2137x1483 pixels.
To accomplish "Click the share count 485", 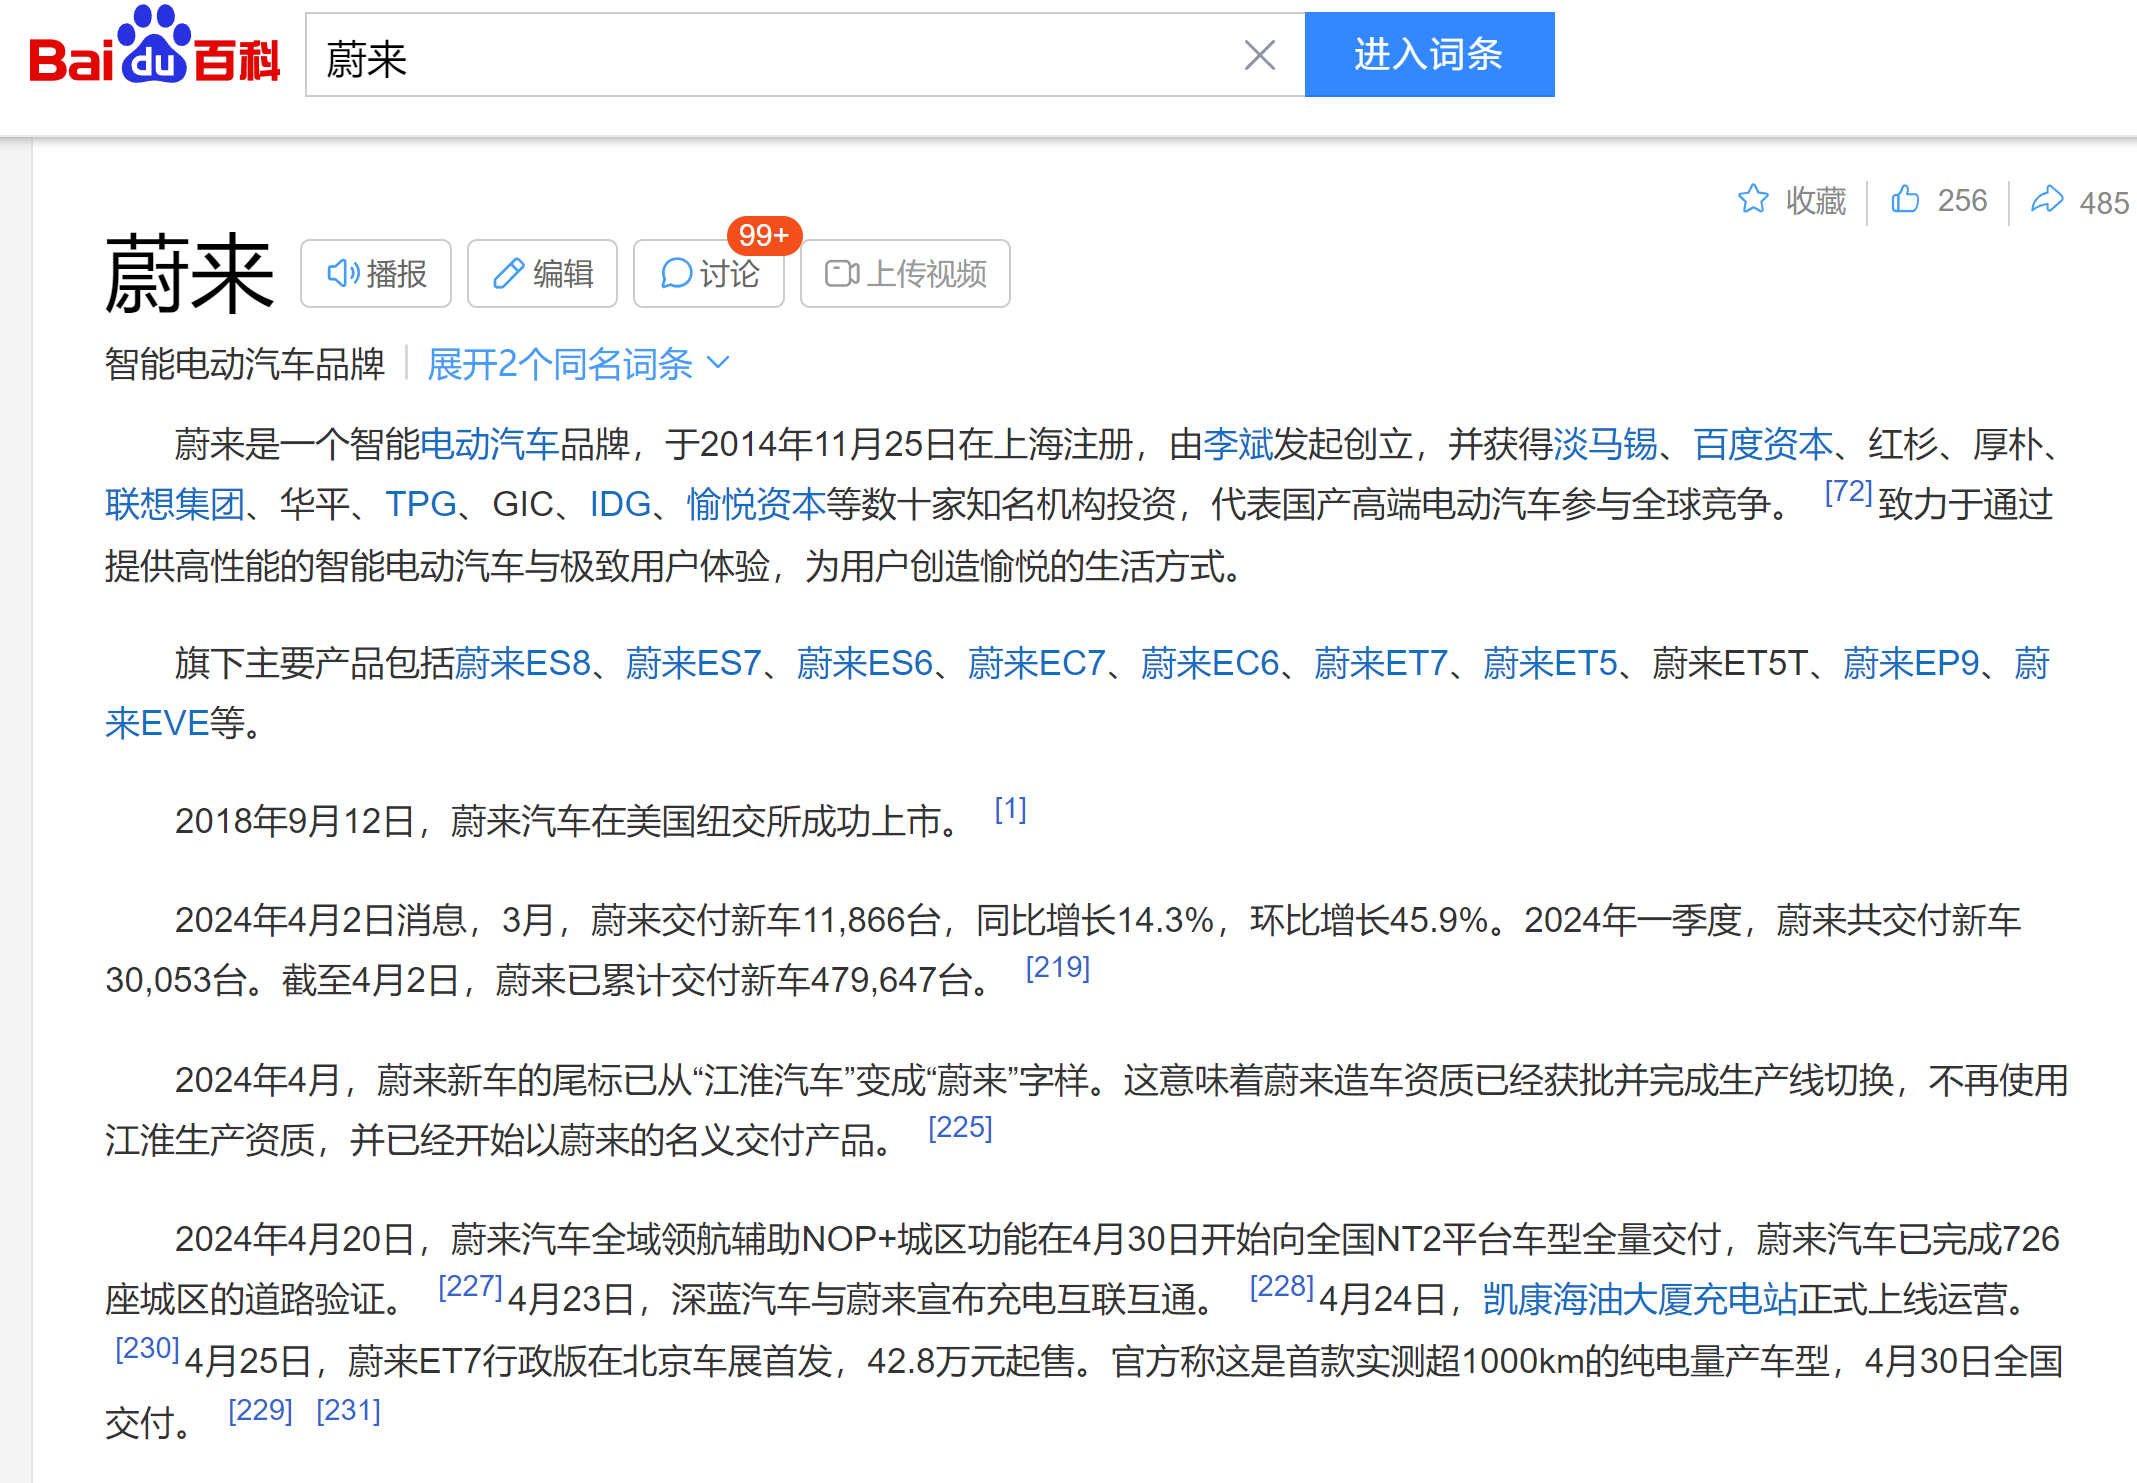I will pyautogui.click(x=2104, y=203).
